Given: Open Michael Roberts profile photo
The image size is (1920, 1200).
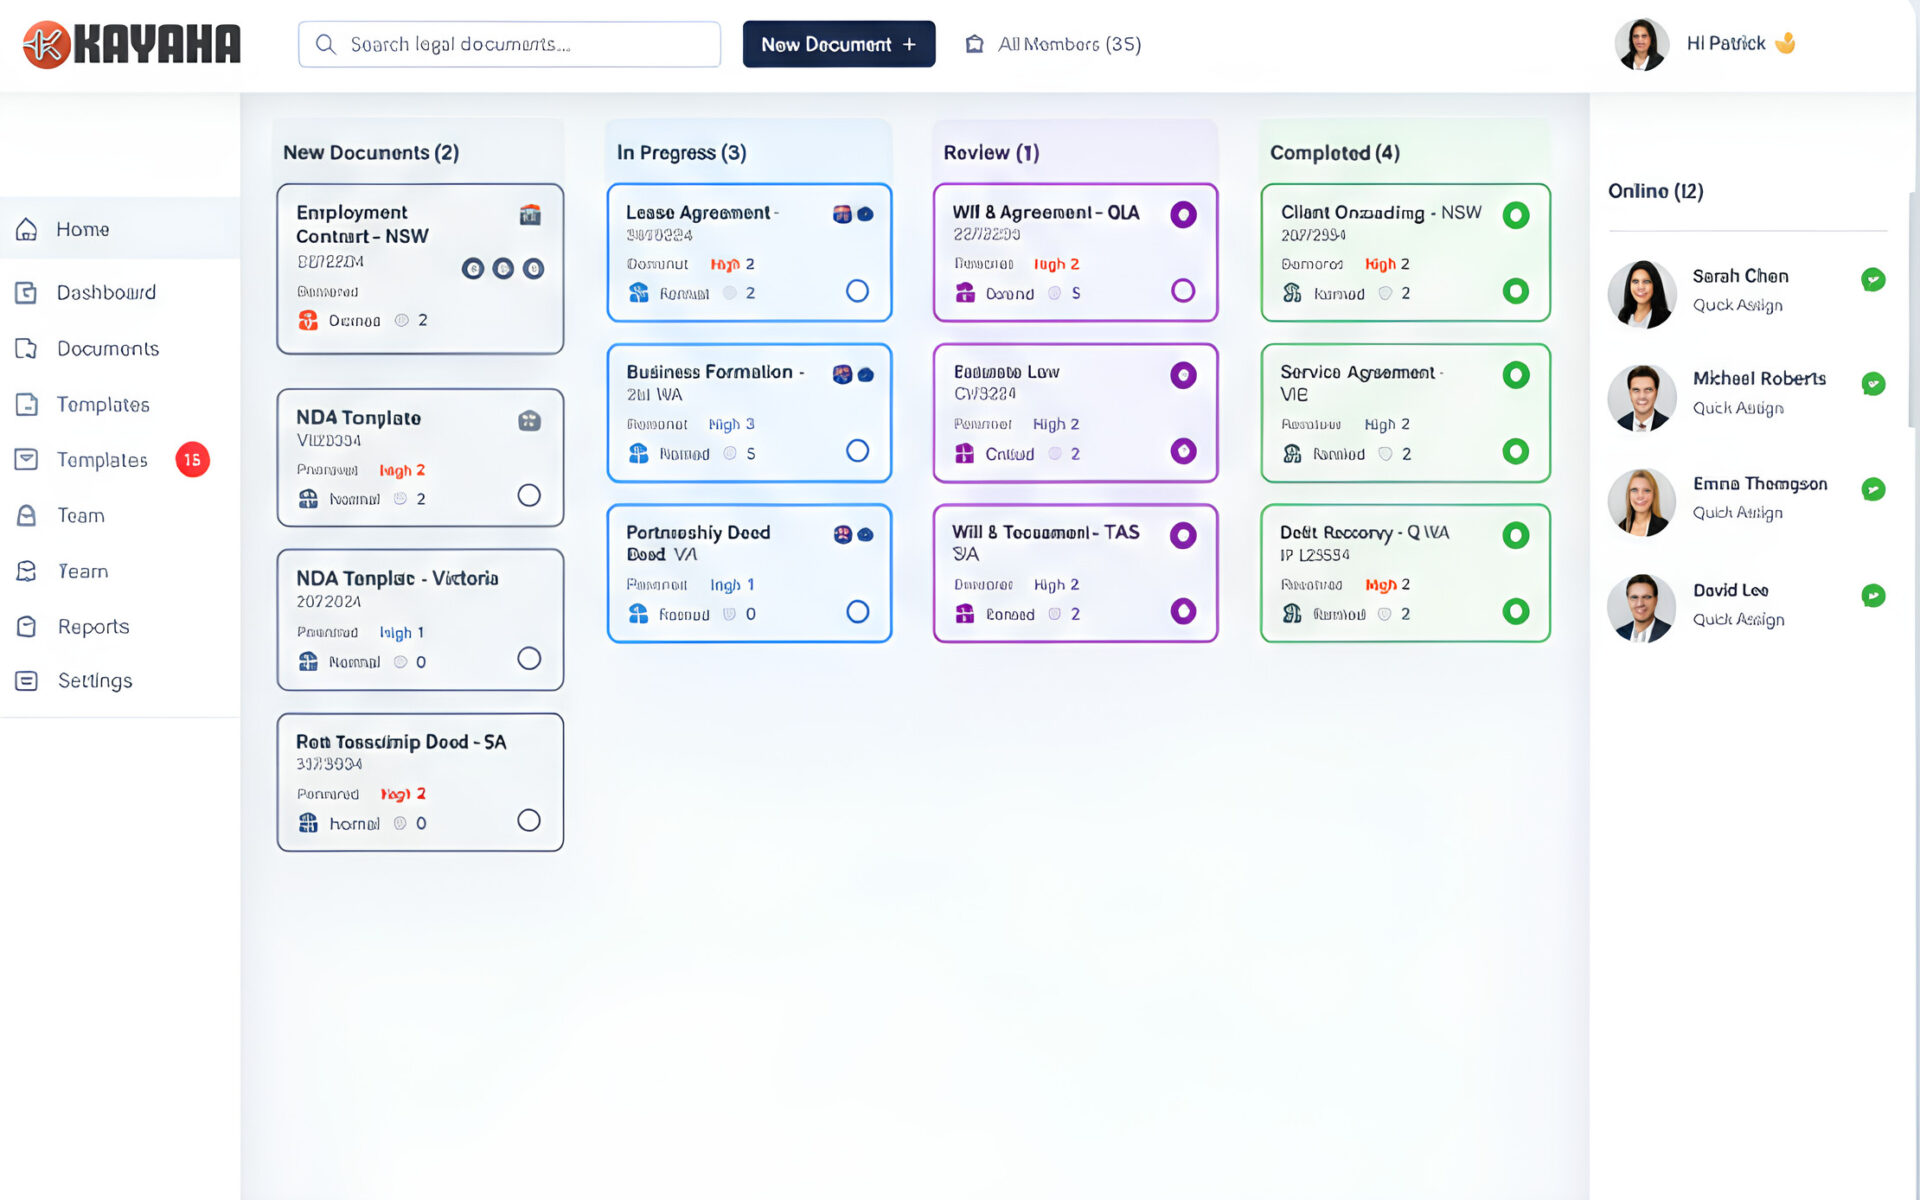Looking at the screenshot, I should click(1641, 396).
